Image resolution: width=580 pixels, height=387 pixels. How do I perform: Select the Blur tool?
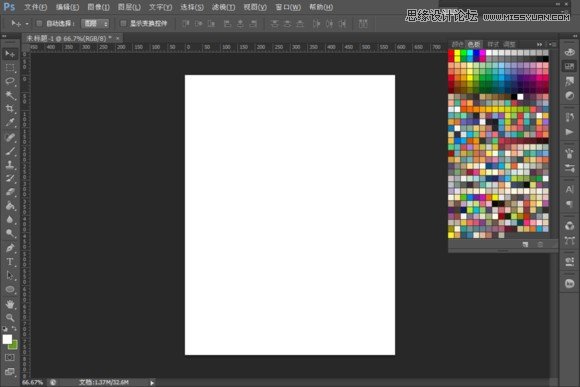10,220
